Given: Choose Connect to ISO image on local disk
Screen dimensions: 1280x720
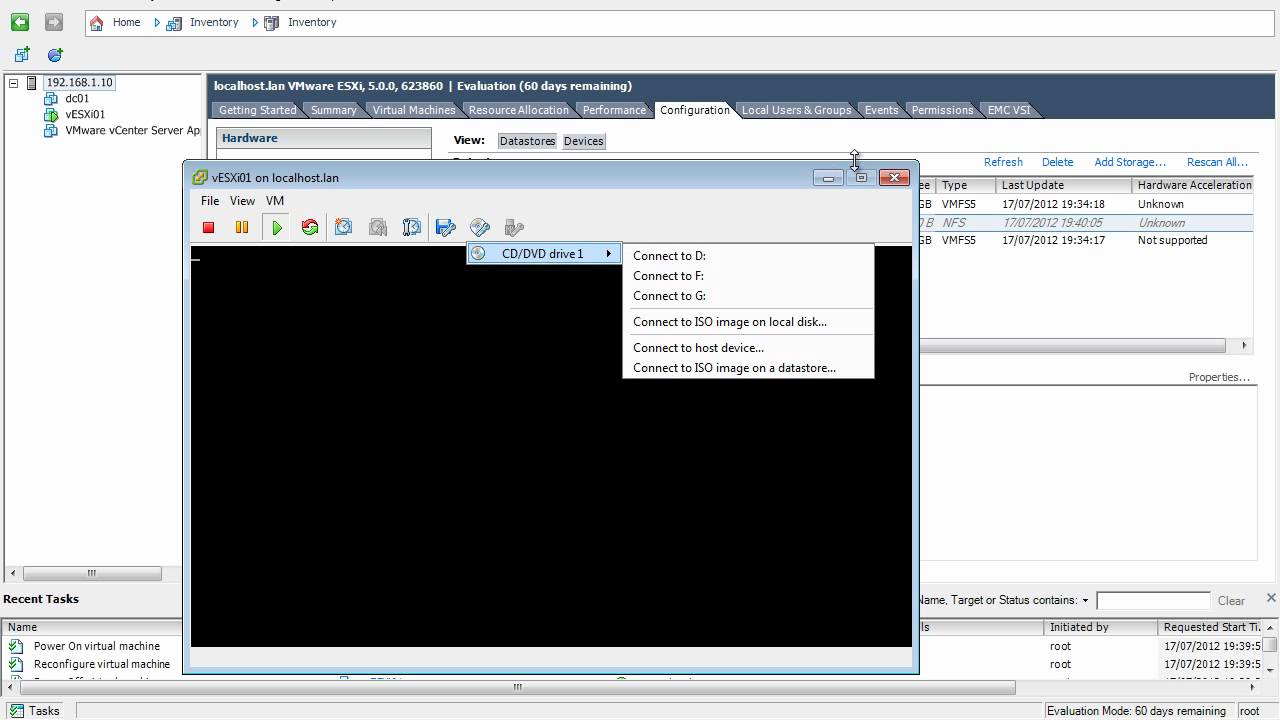Looking at the screenshot, I should click(x=748, y=322).
